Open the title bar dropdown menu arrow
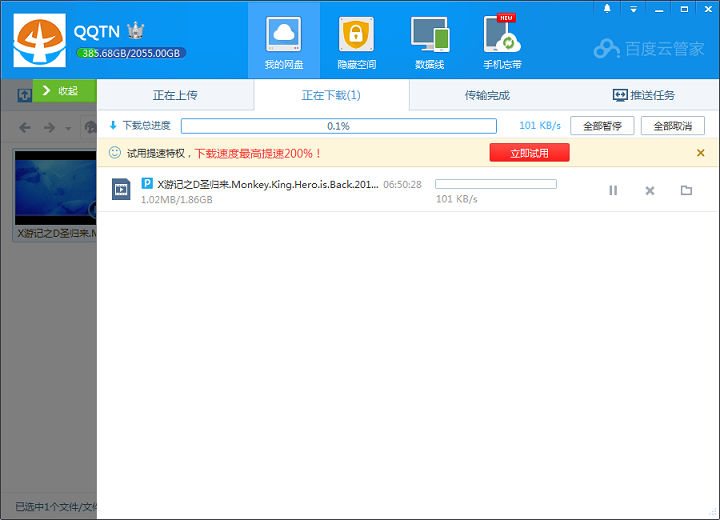This screenshot has height=520, width=720. point(633,8)
